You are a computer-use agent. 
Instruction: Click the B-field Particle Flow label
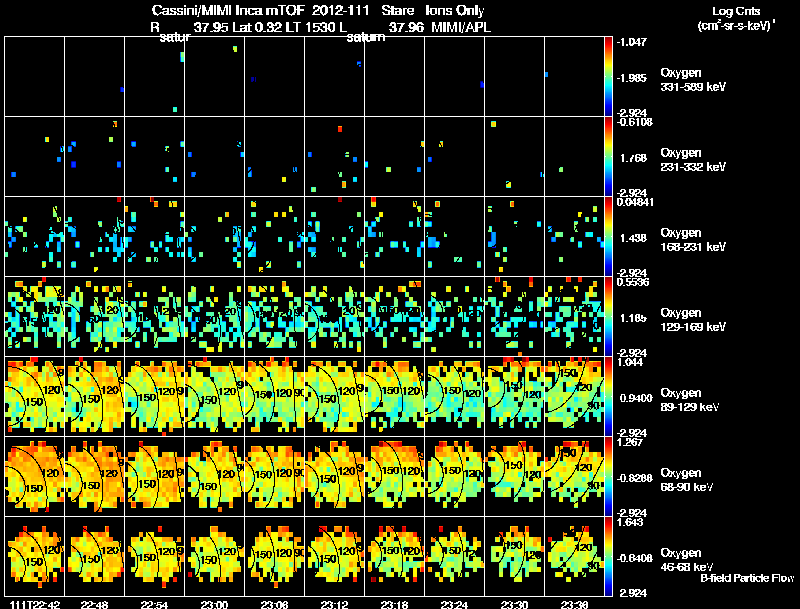click(x=747, y=578)
